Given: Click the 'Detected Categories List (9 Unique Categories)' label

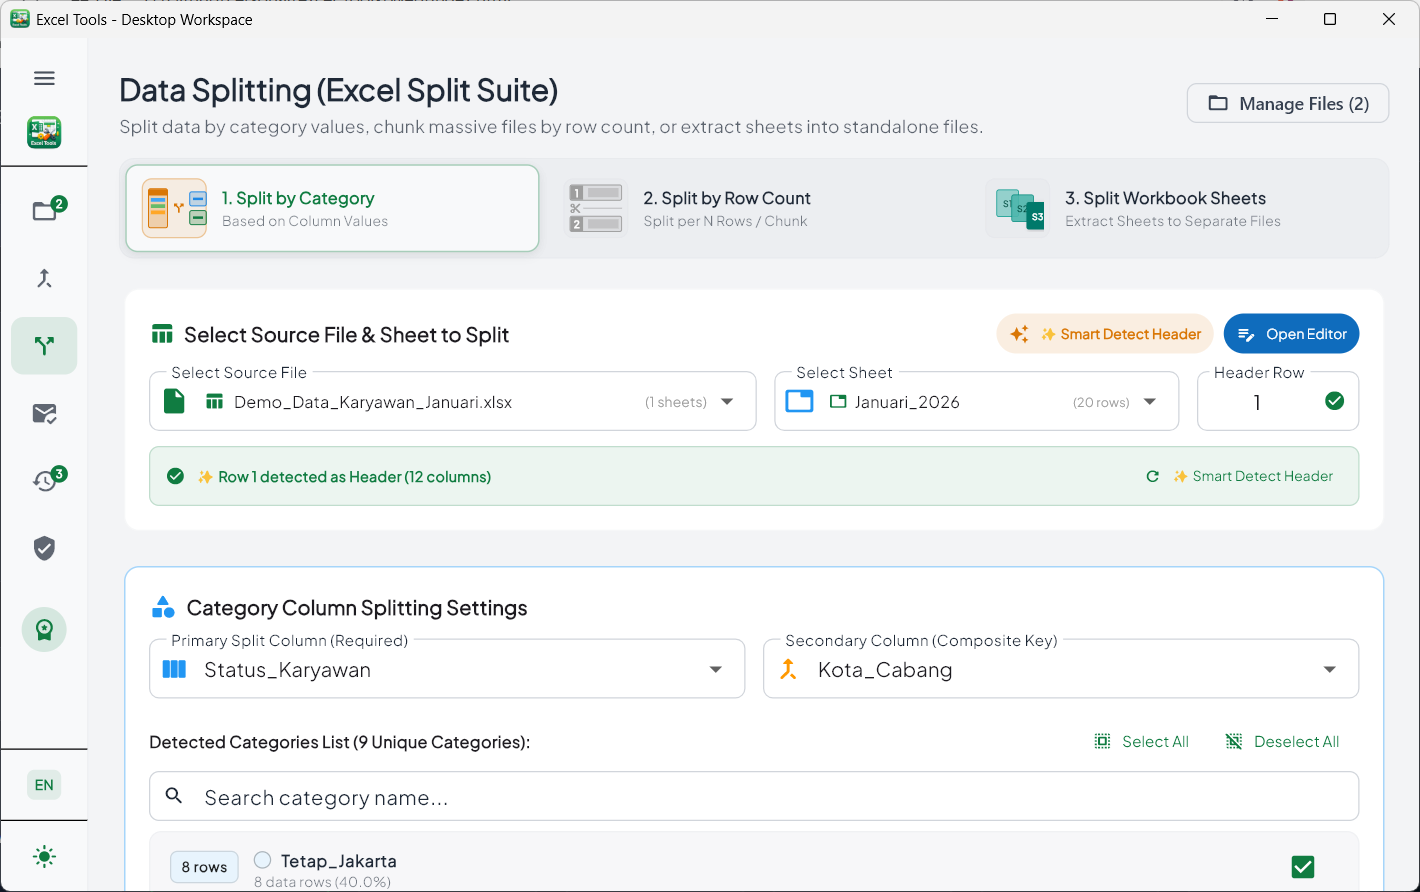Looking at the screenshot, I should pyautogui.click(x=340, y=742).
